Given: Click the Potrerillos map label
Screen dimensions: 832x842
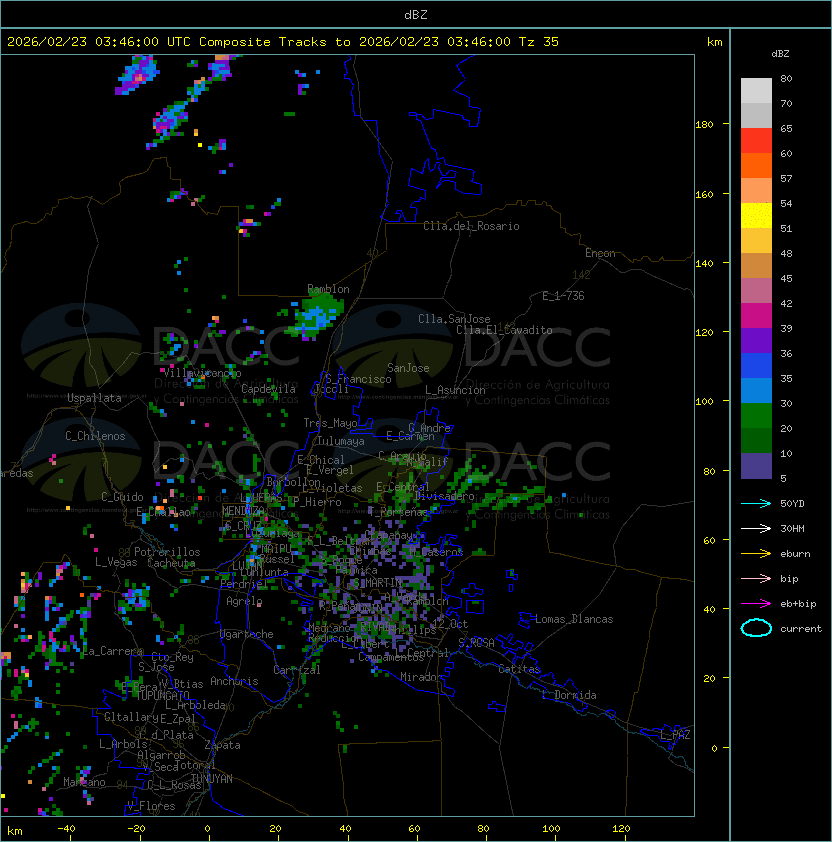Looking at the screenshot, I should tap(167, 552).
